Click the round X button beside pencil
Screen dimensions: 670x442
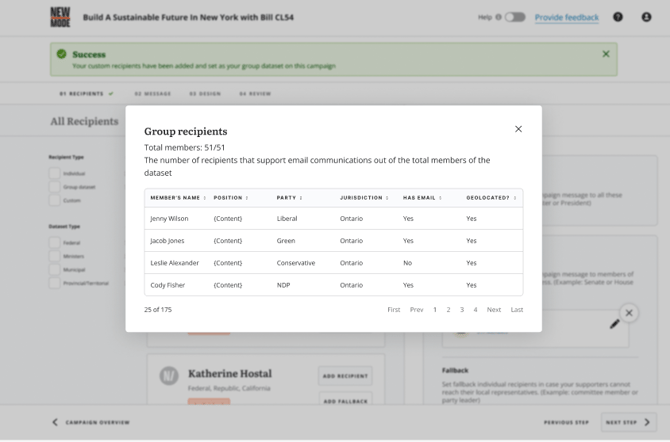(x=629, y=313)
